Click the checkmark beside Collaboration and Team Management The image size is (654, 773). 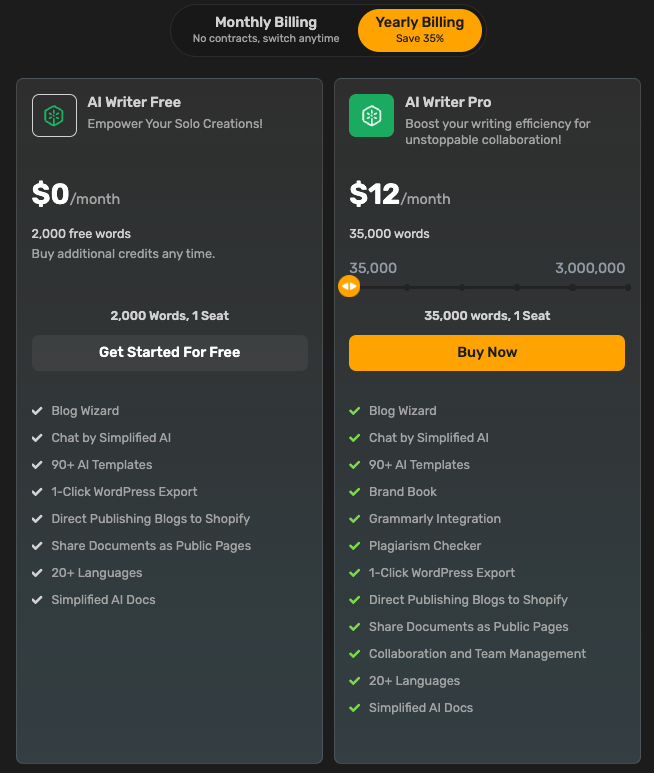(354, 654)
